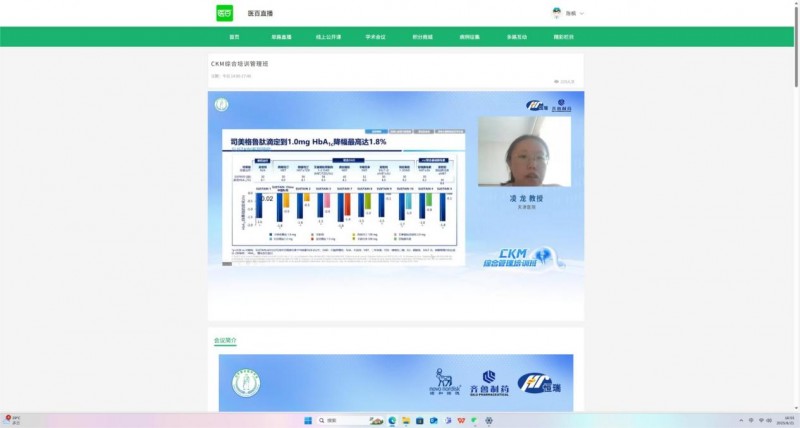Open the Windows Start menu
Viewport: 800px width, 428px height.
point(307,420)
